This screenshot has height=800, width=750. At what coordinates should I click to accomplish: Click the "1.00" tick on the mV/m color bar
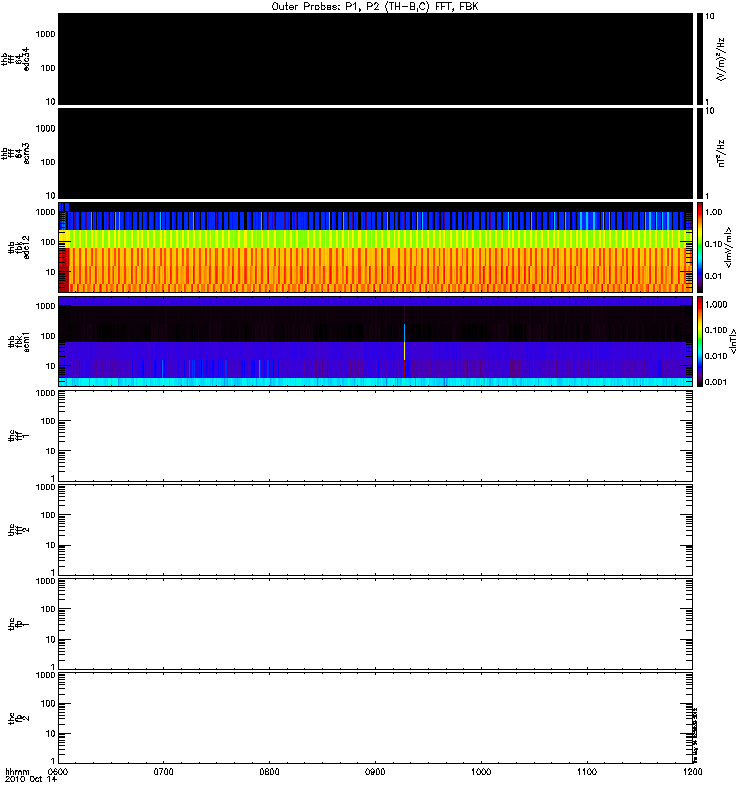713,212
